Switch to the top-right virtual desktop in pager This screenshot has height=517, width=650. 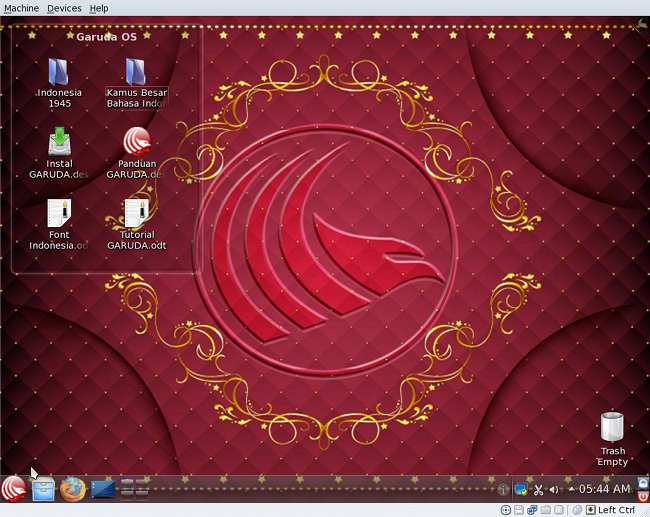click(142, 483)
